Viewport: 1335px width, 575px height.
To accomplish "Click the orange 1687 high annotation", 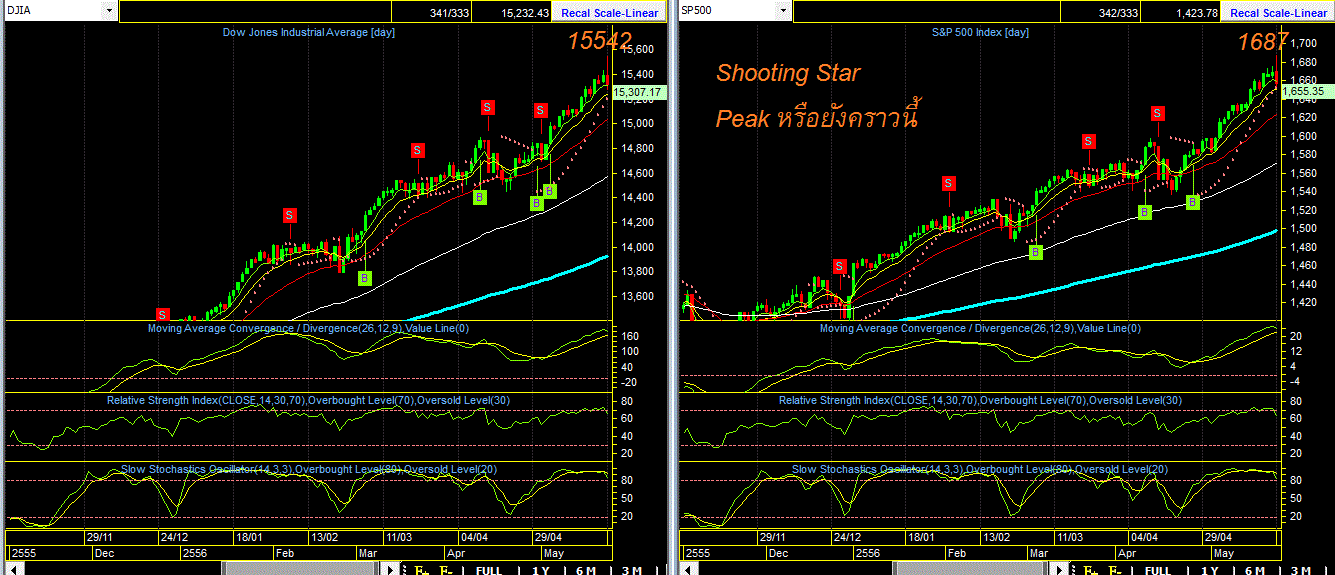I will pyautogui.click(x=1263, y=41).
